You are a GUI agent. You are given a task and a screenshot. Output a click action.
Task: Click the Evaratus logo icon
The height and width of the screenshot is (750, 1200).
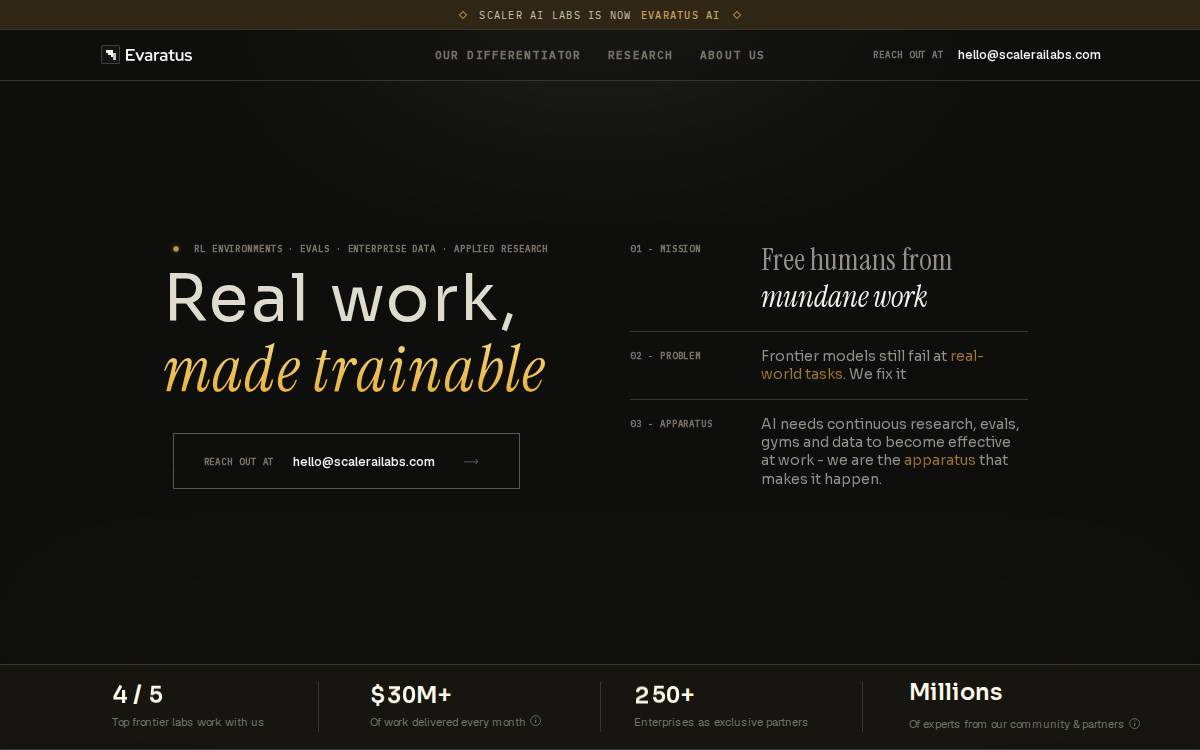(110, 55)
